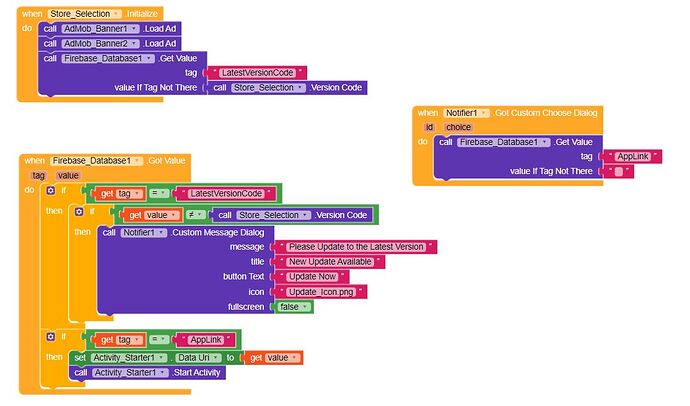
Task: Select 'New Update Available' title string
Action: point(330,262)
